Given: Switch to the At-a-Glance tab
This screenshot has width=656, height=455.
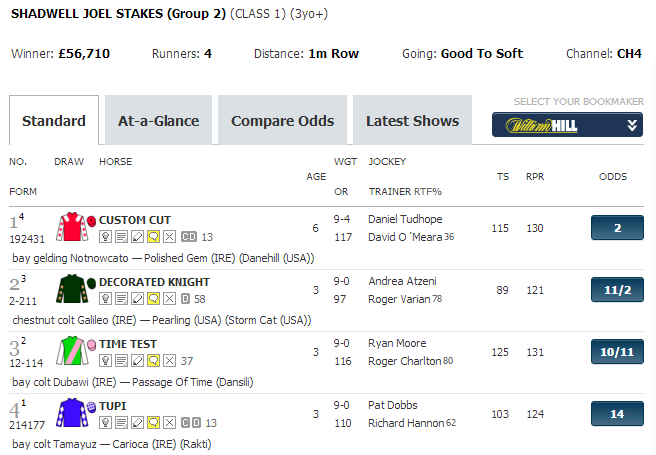Looking at the screenshot, I should point(159,120).
